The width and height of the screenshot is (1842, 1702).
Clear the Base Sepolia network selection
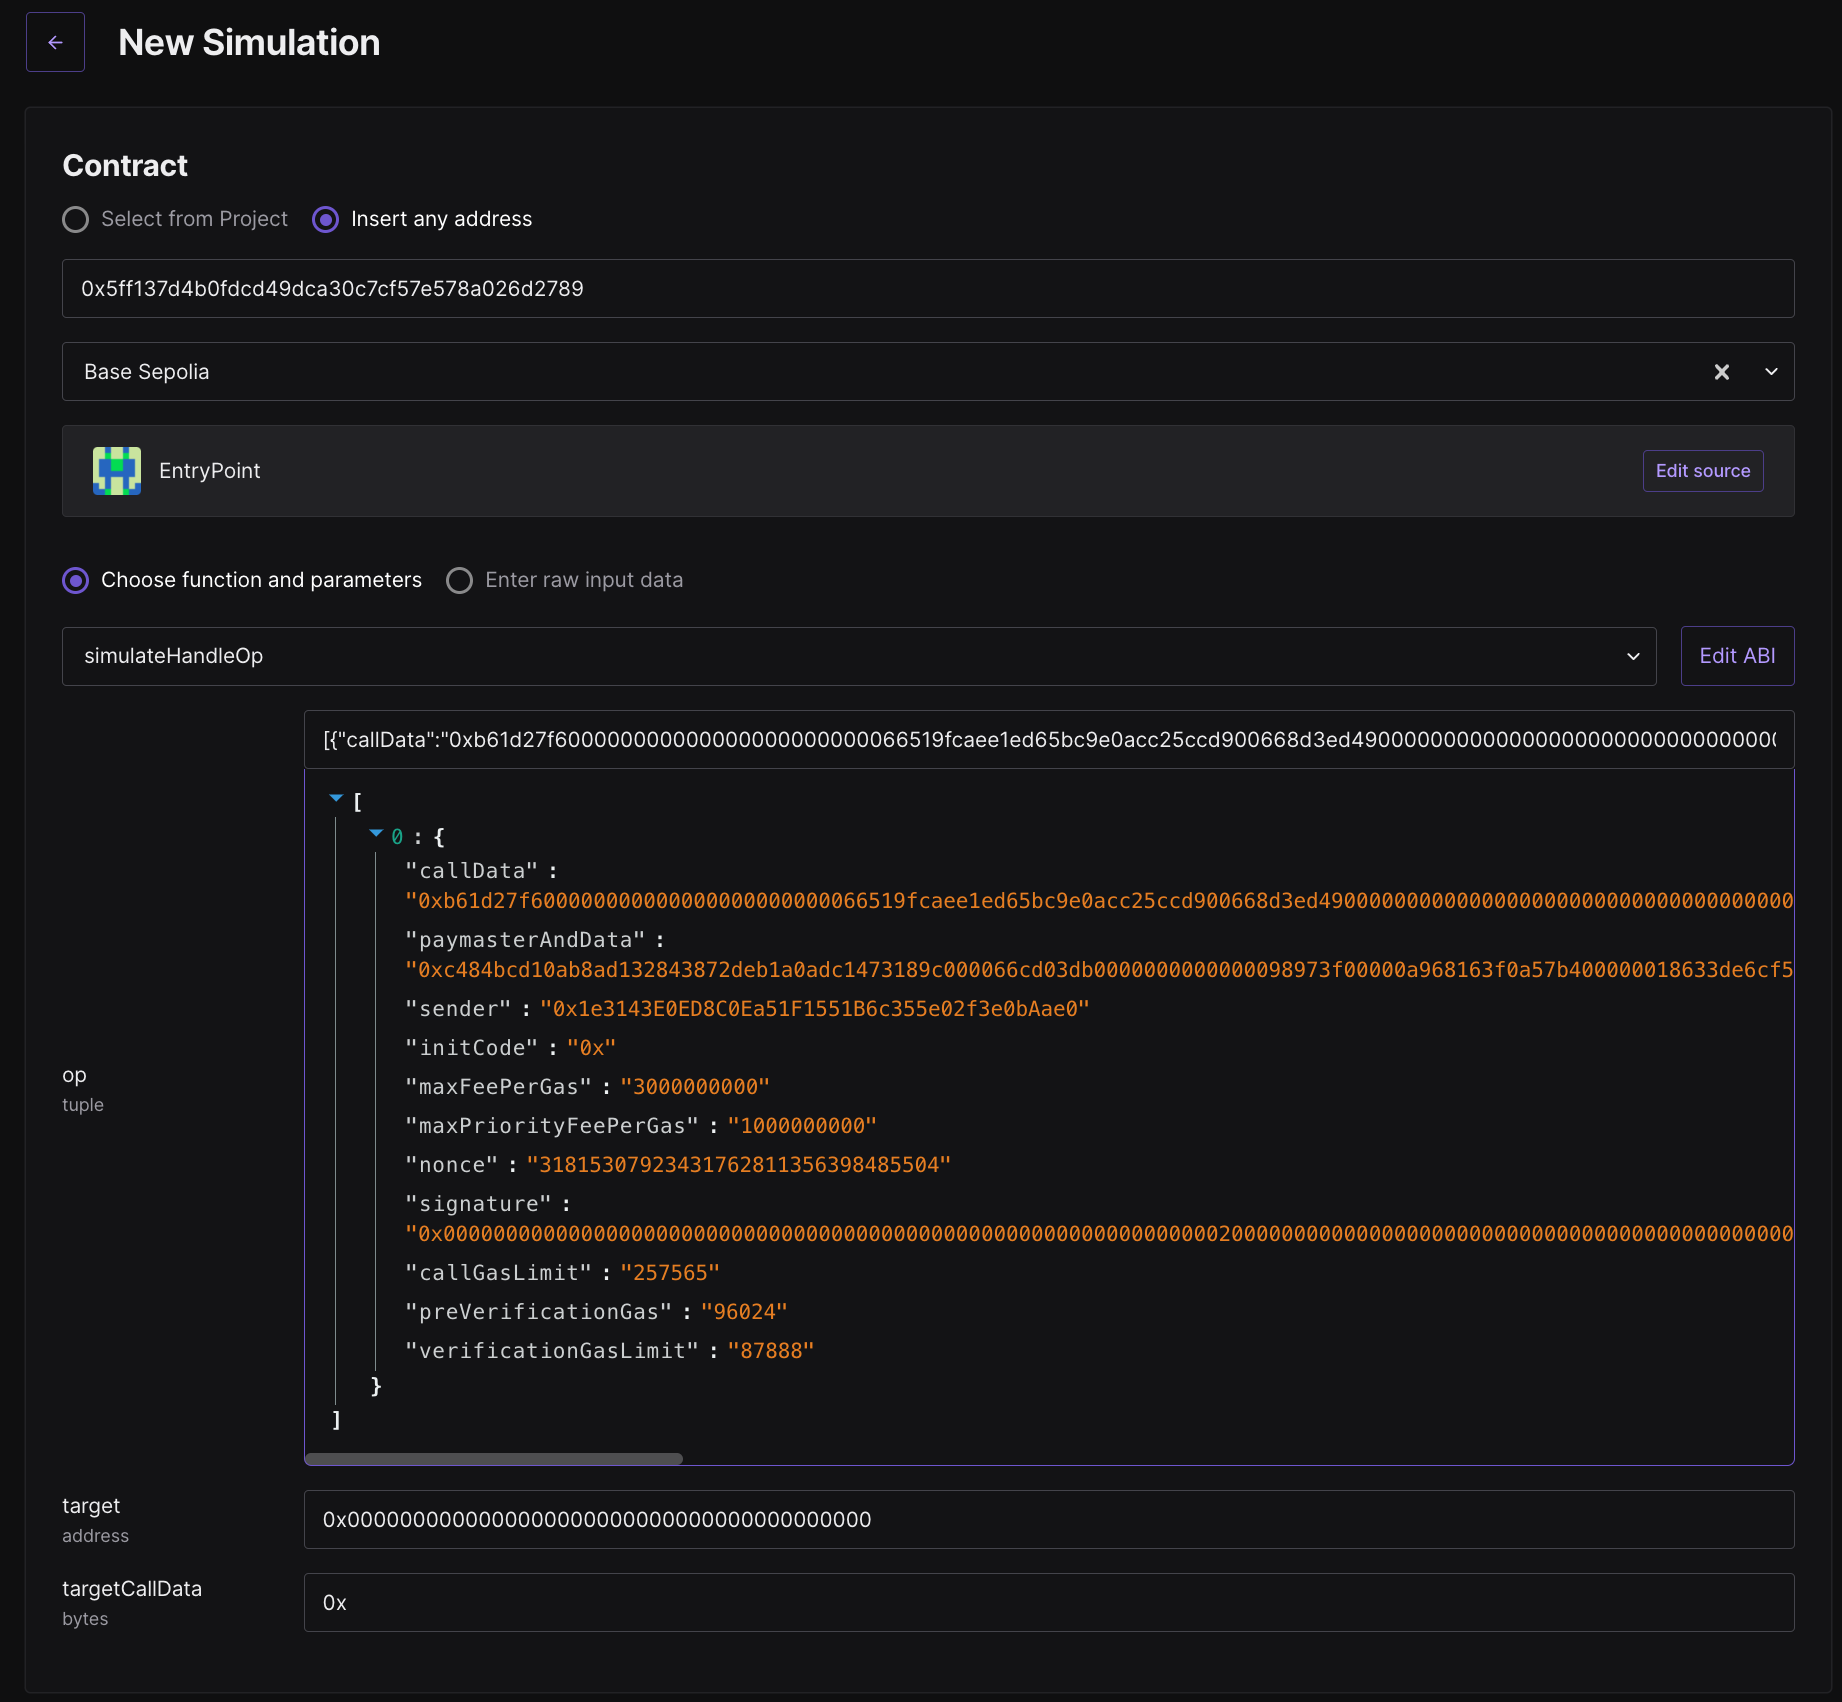coord(1721,372)
